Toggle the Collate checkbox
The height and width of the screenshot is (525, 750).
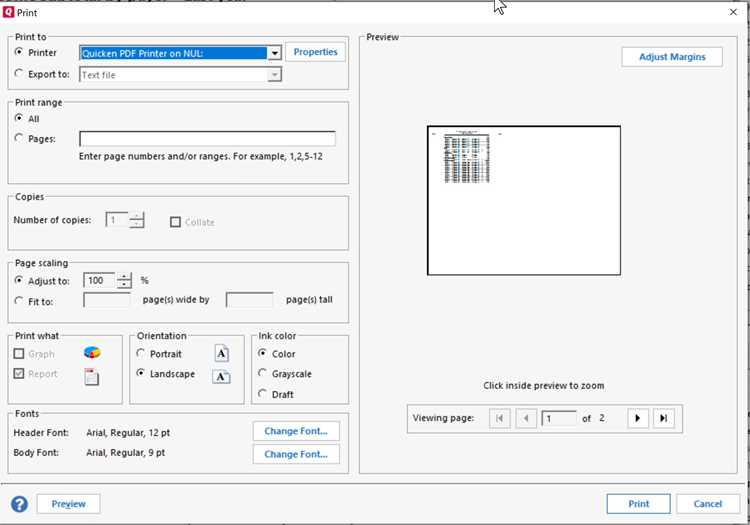click(176, 222)
